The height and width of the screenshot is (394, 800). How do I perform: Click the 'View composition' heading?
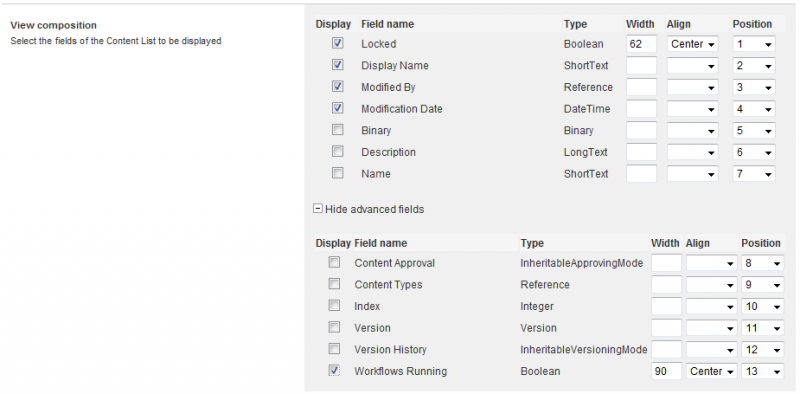pos(54,25)
